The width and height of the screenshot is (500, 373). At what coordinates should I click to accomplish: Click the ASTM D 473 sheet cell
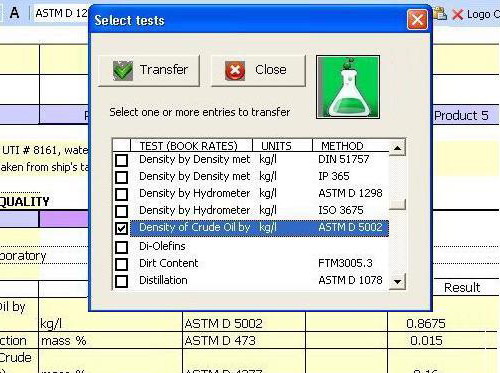point(244,341)
